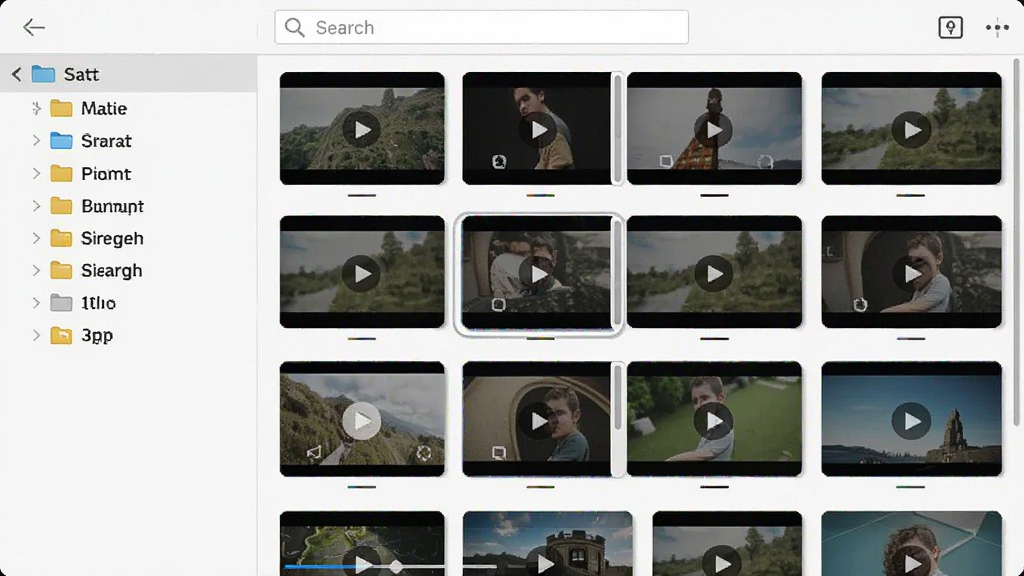Go back using the arrow icon

(33, 27)
